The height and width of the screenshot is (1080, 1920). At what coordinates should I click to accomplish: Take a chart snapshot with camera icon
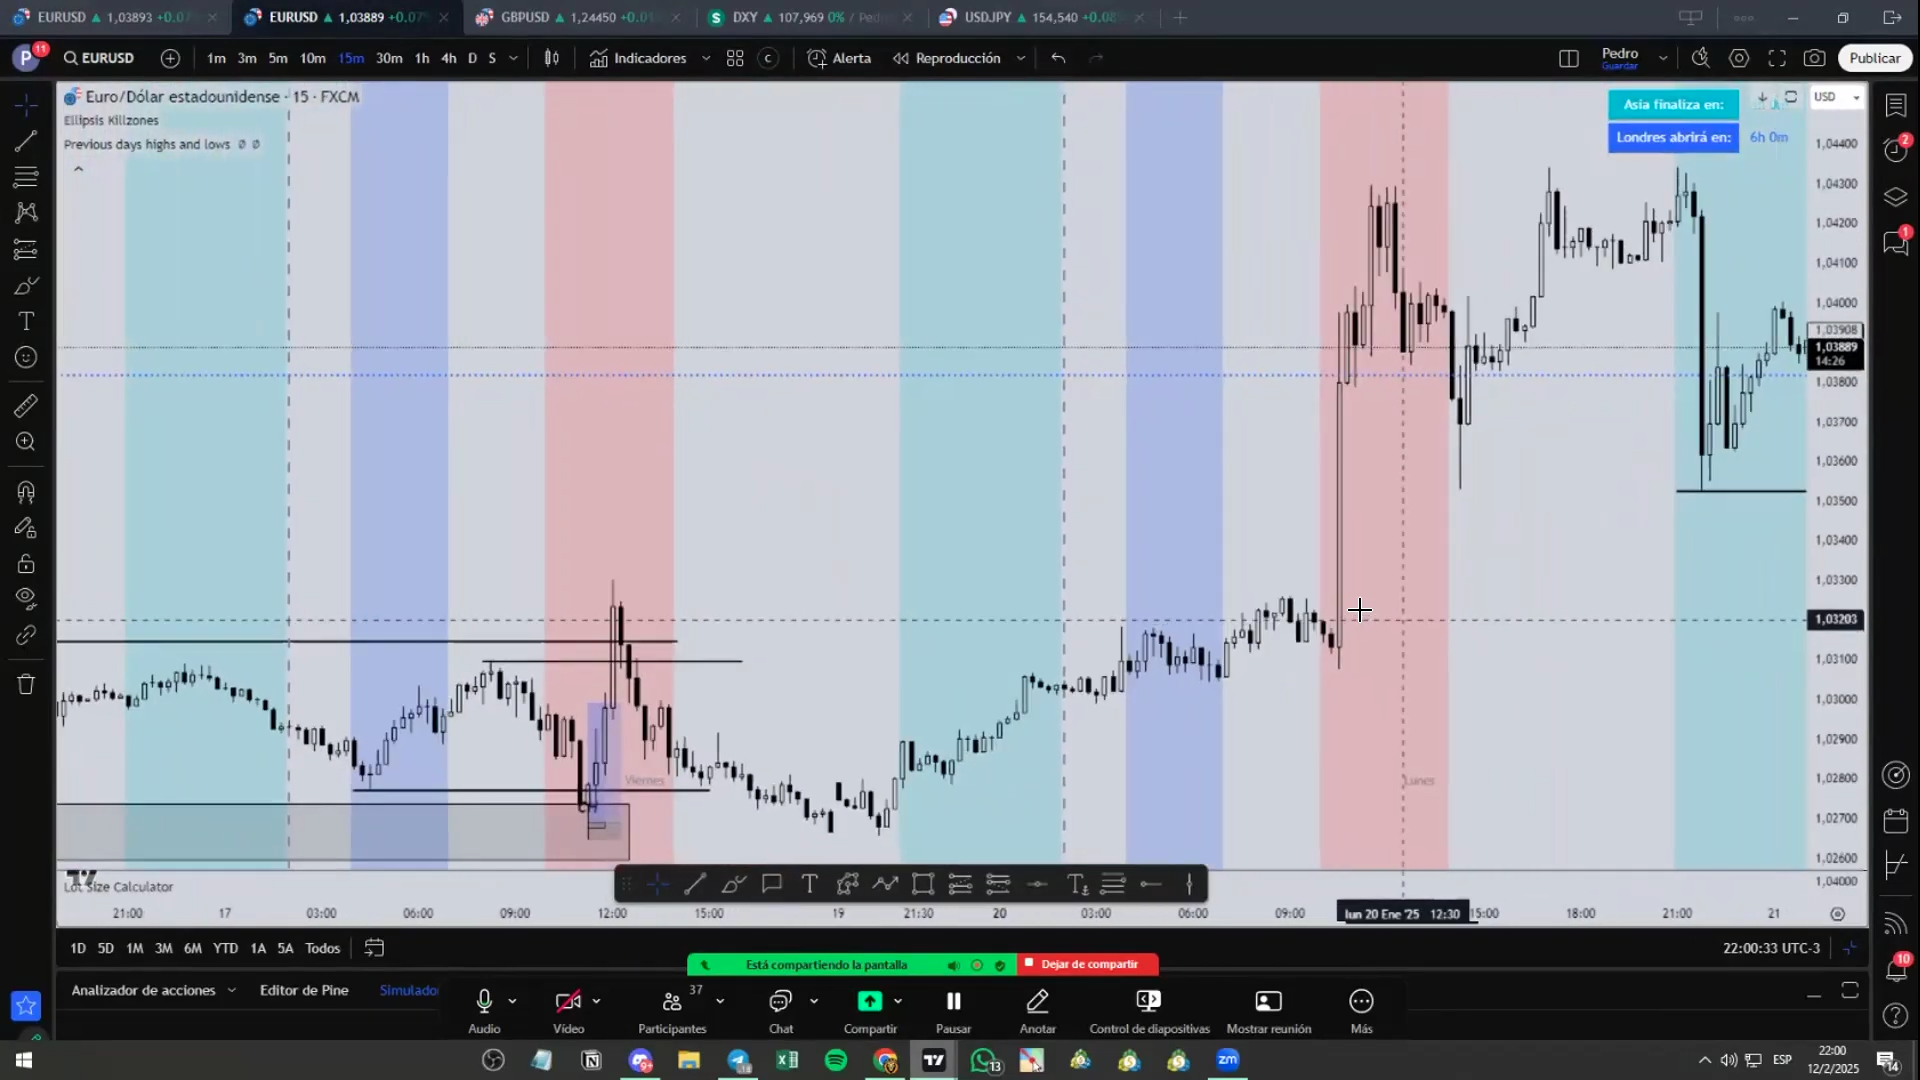pyautogui.click(x=1814, y=58)
